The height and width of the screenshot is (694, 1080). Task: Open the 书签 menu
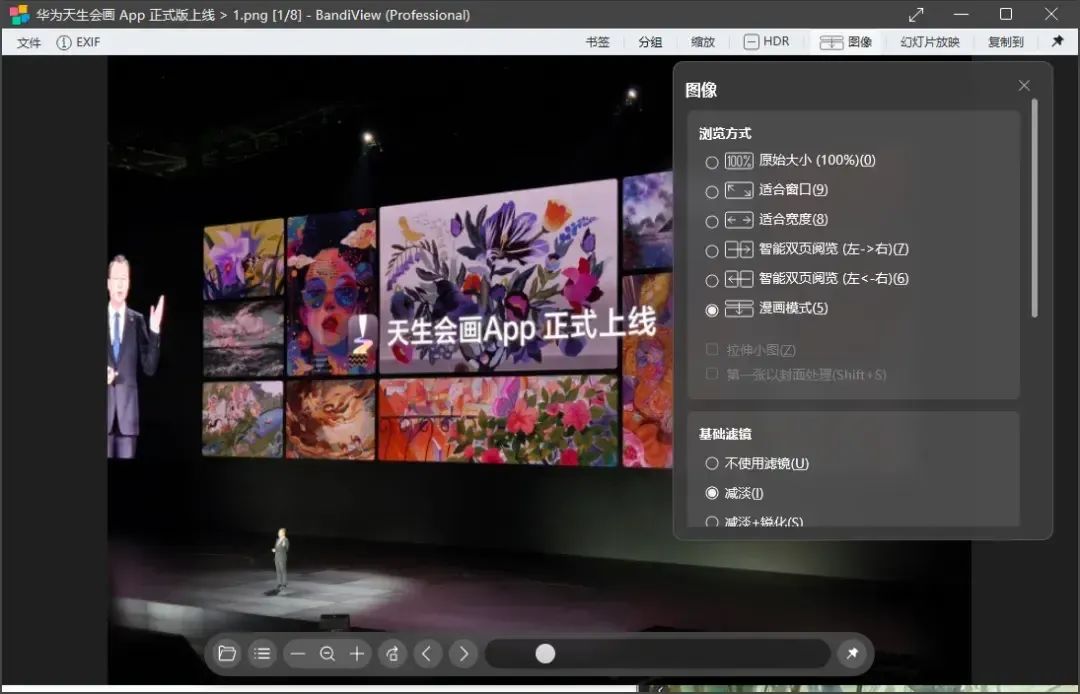[x=597, y=42]
